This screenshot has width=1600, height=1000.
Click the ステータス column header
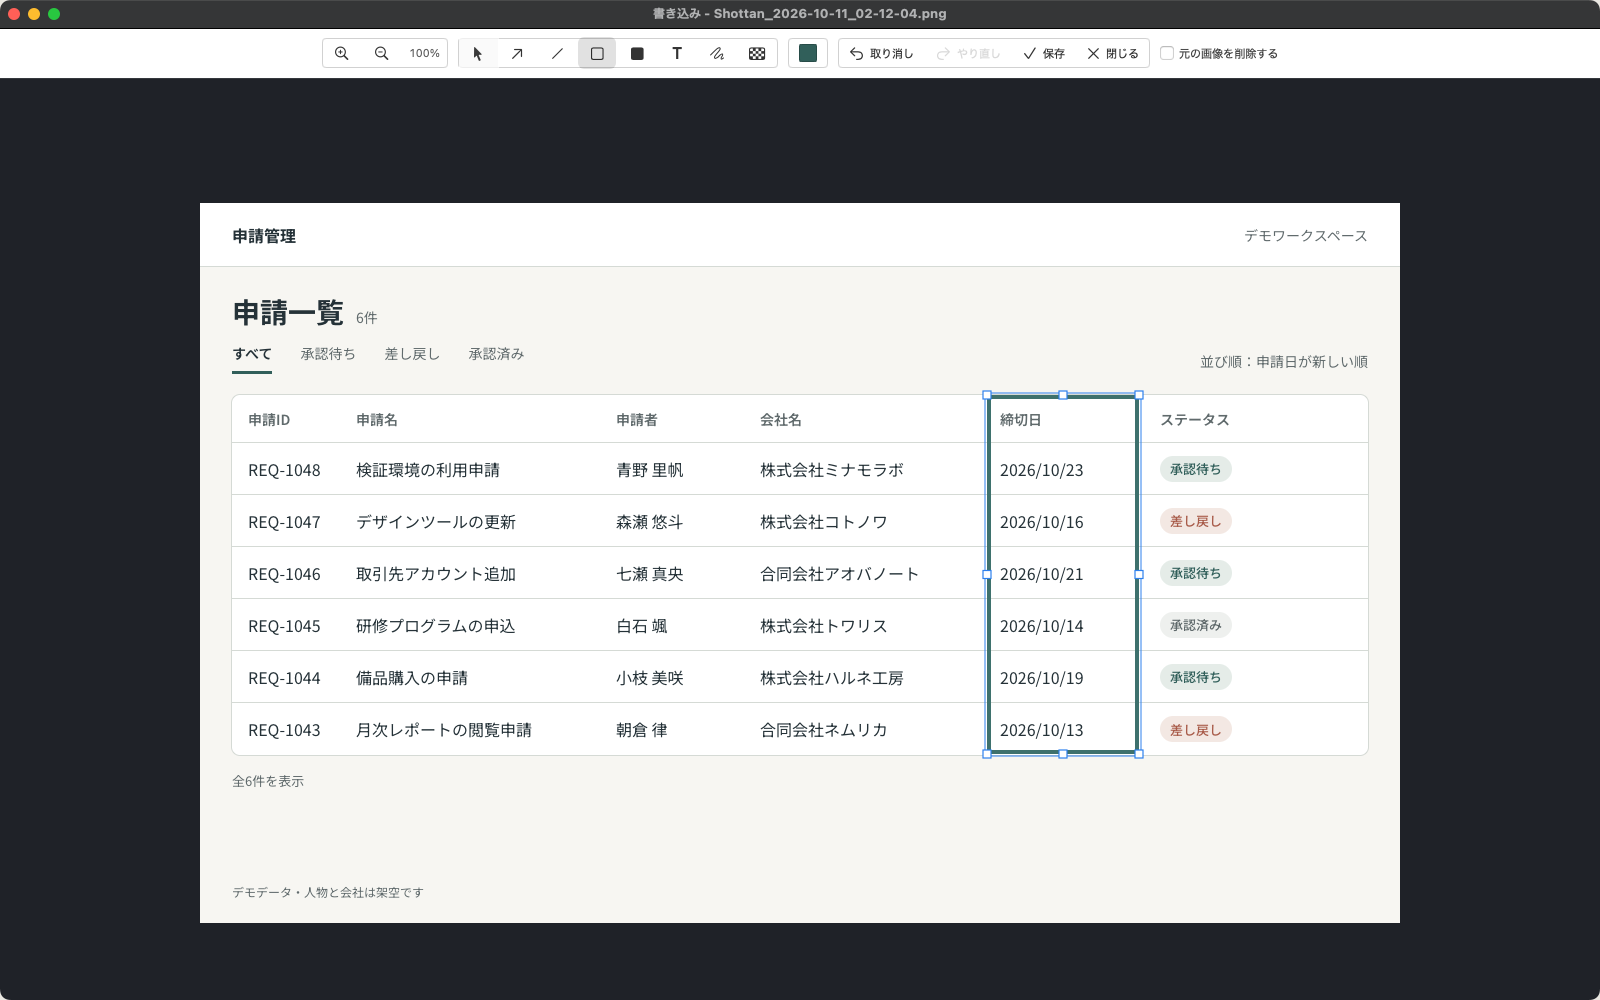(x=1195, y=420)
